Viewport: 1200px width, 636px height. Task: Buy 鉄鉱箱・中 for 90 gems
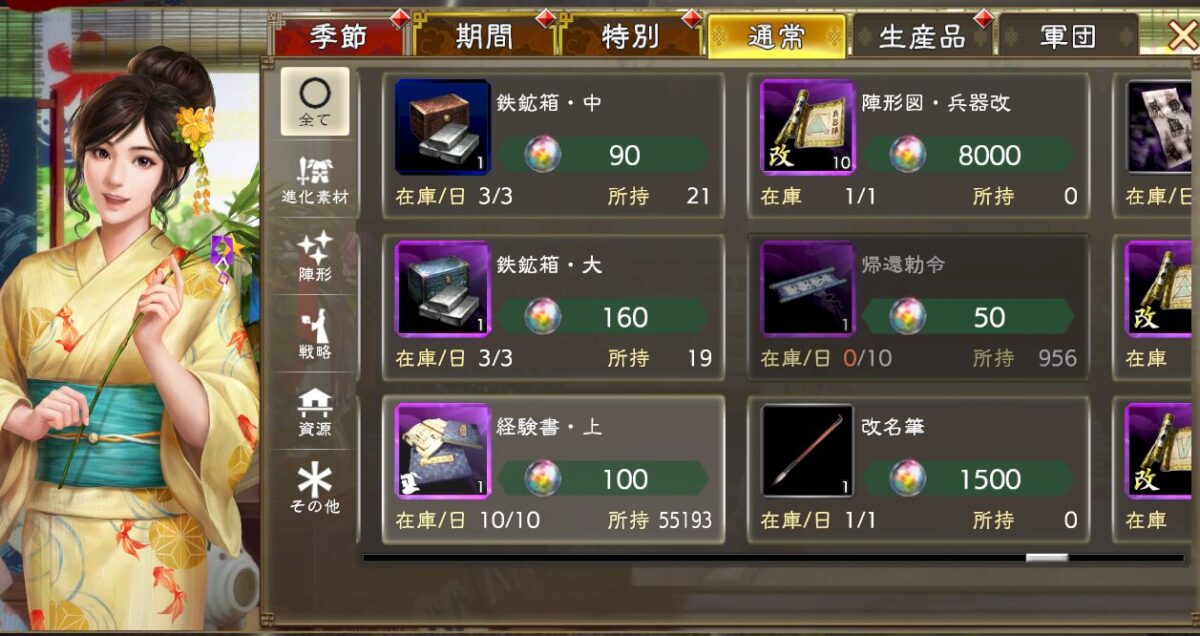(x=604, y=155)
